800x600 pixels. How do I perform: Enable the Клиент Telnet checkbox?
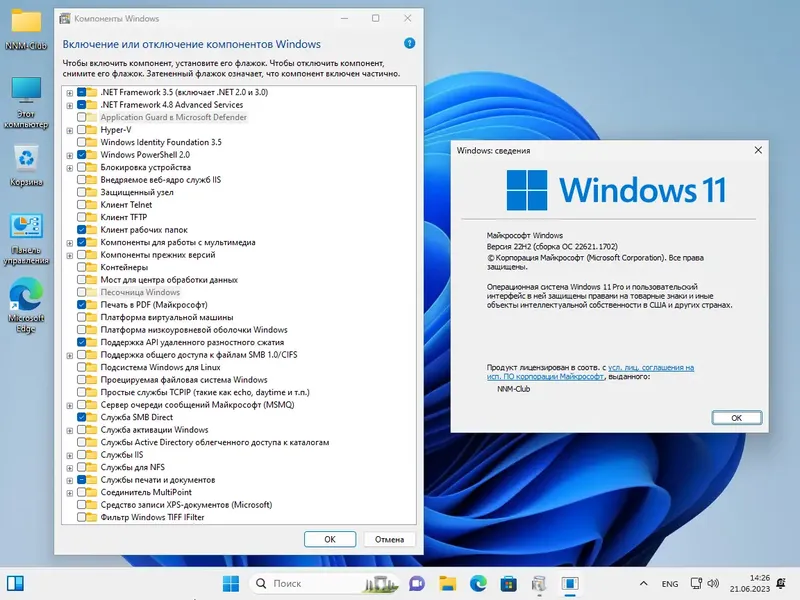tap(82, 205)
